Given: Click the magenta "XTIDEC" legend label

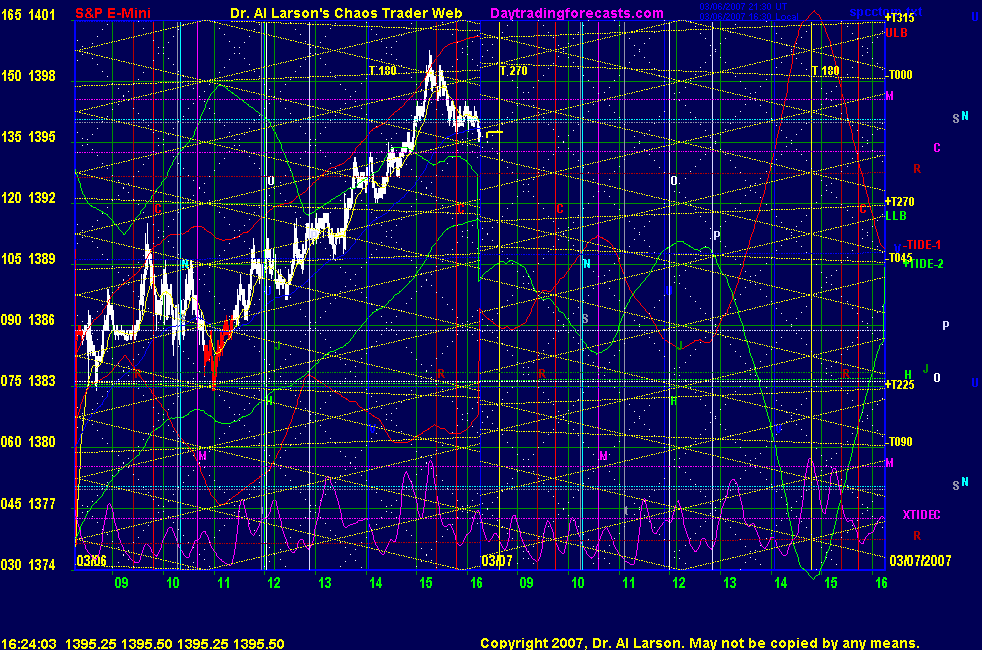Looking at the screenshot, I should pyautogui.click(x=921, y=515).
